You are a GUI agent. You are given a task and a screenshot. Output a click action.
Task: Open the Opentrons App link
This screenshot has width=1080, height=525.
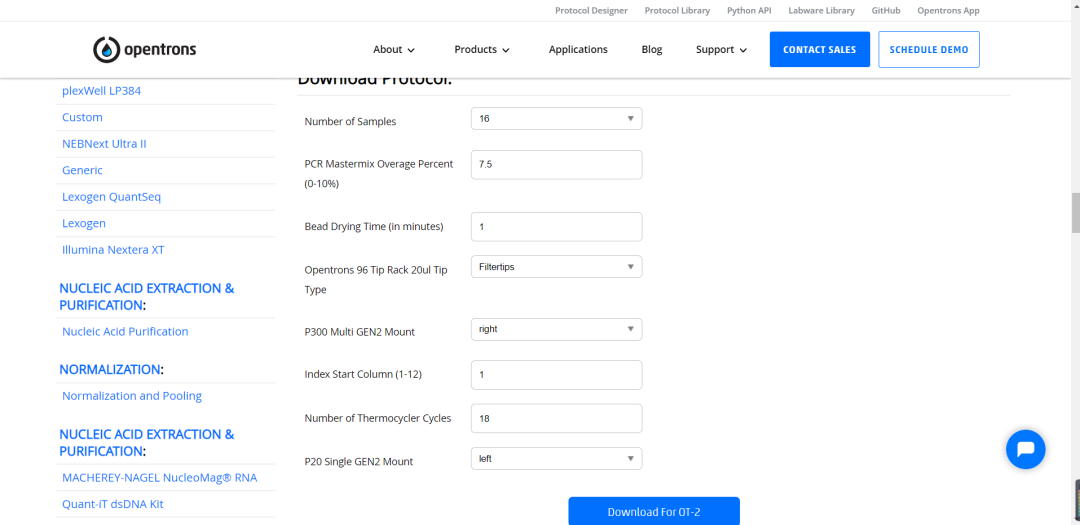pyautogui.click(x=948, y=10)
